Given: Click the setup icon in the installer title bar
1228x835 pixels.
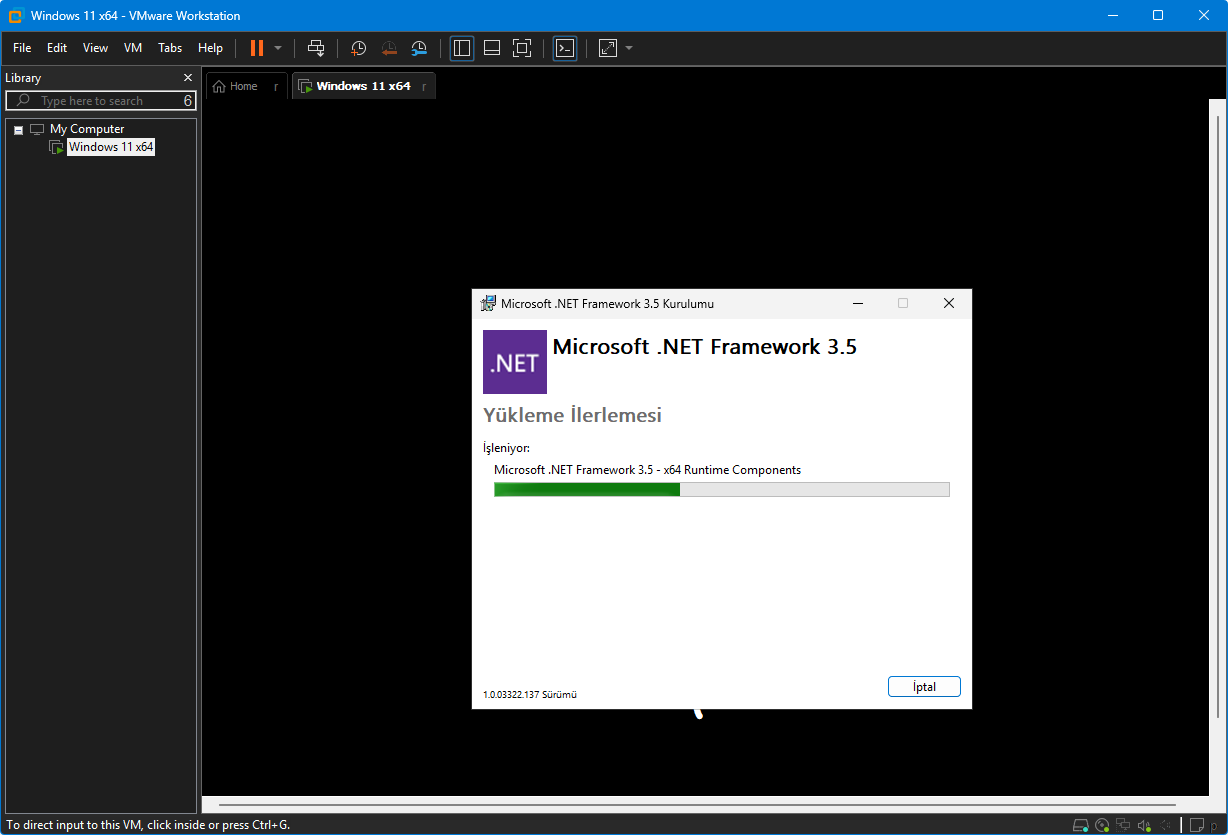Looking at the screenshot, I should click(488, 304).
